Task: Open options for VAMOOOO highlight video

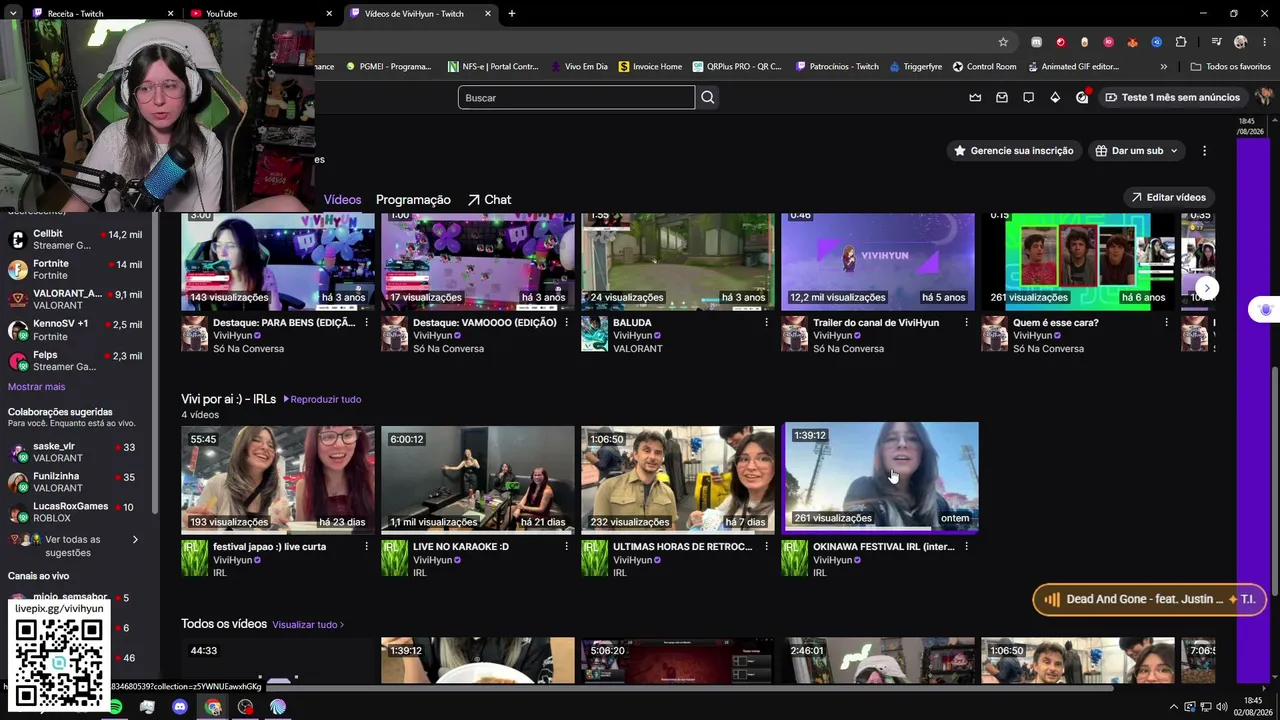Action: click(x=566, y=323)
